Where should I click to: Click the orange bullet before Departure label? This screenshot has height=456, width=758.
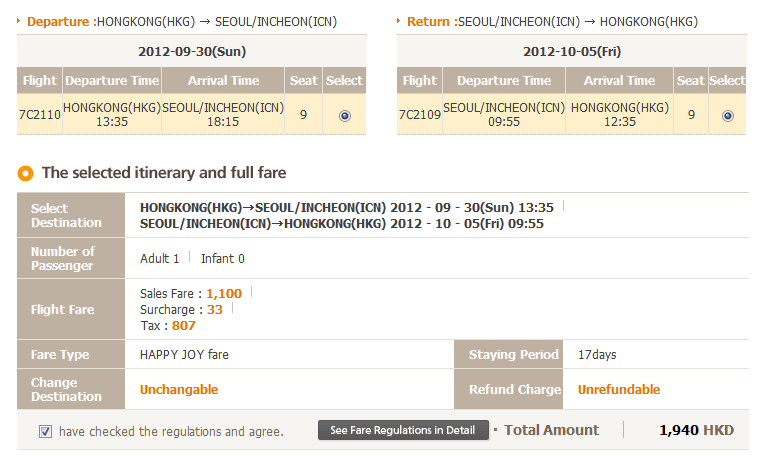[21, 21]
